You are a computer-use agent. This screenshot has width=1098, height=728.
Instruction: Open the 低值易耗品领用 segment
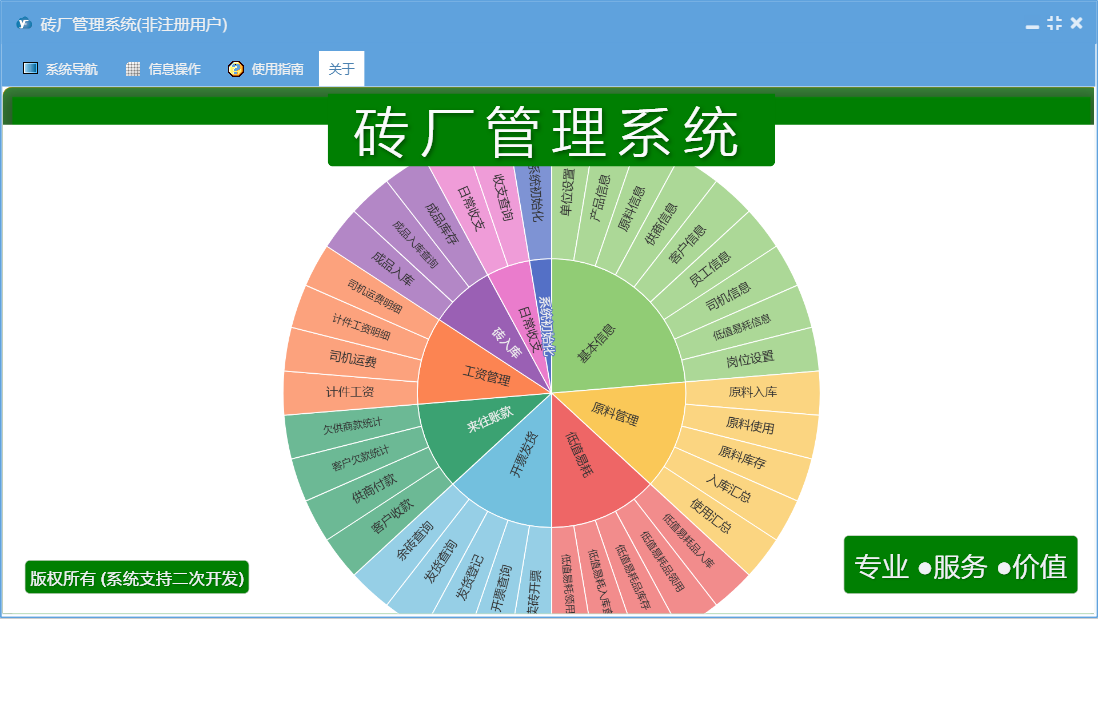pos(660,560)
